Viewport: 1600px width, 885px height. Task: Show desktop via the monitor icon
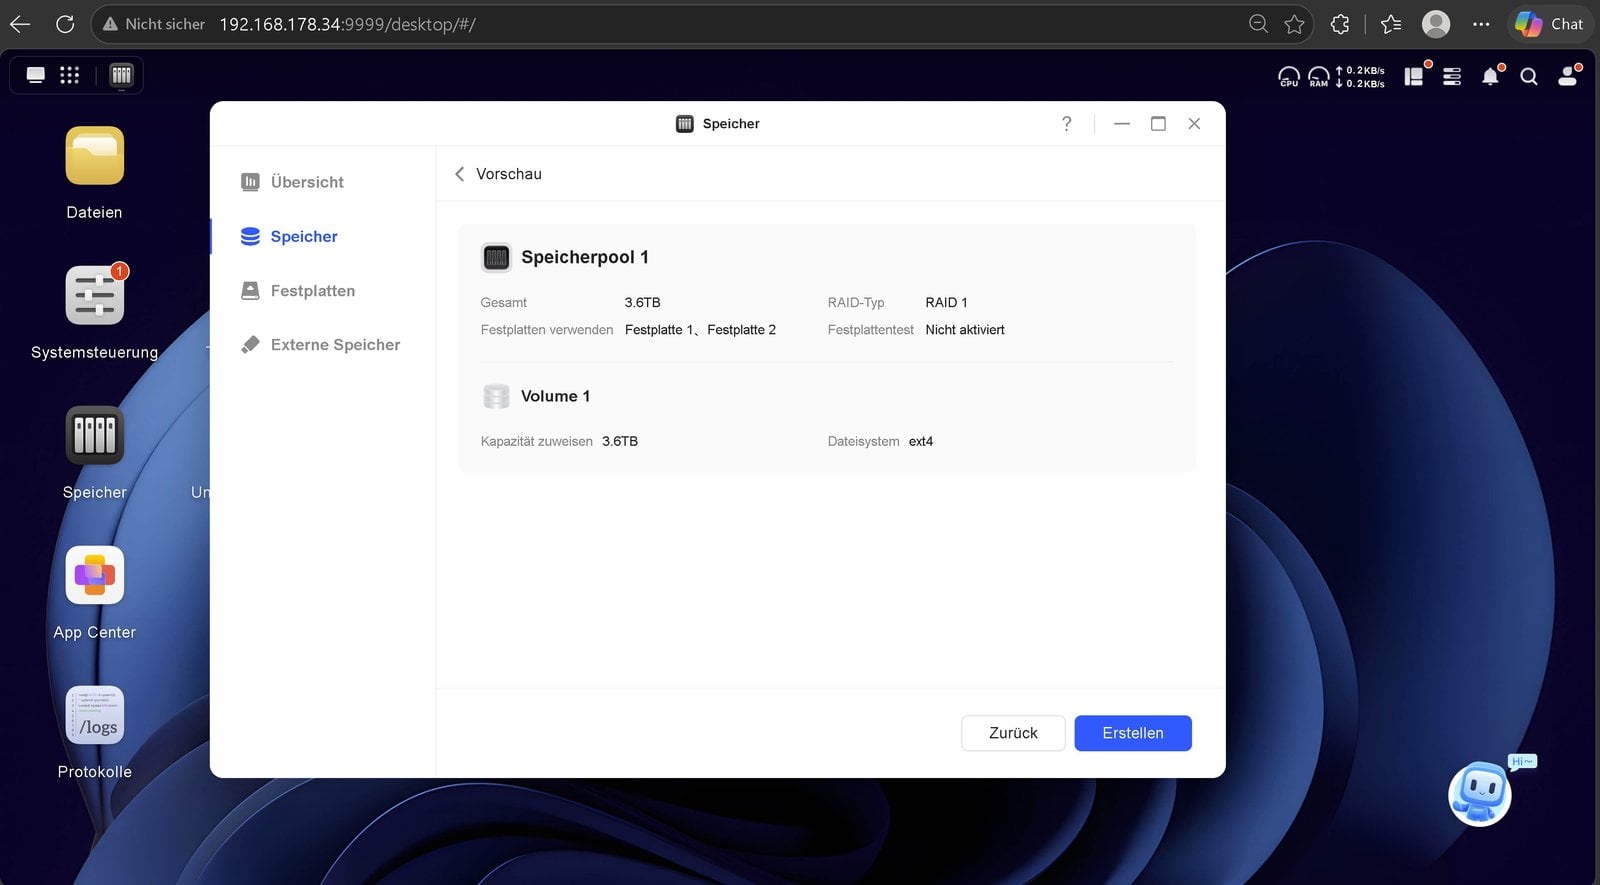click(x=36, y=75)
